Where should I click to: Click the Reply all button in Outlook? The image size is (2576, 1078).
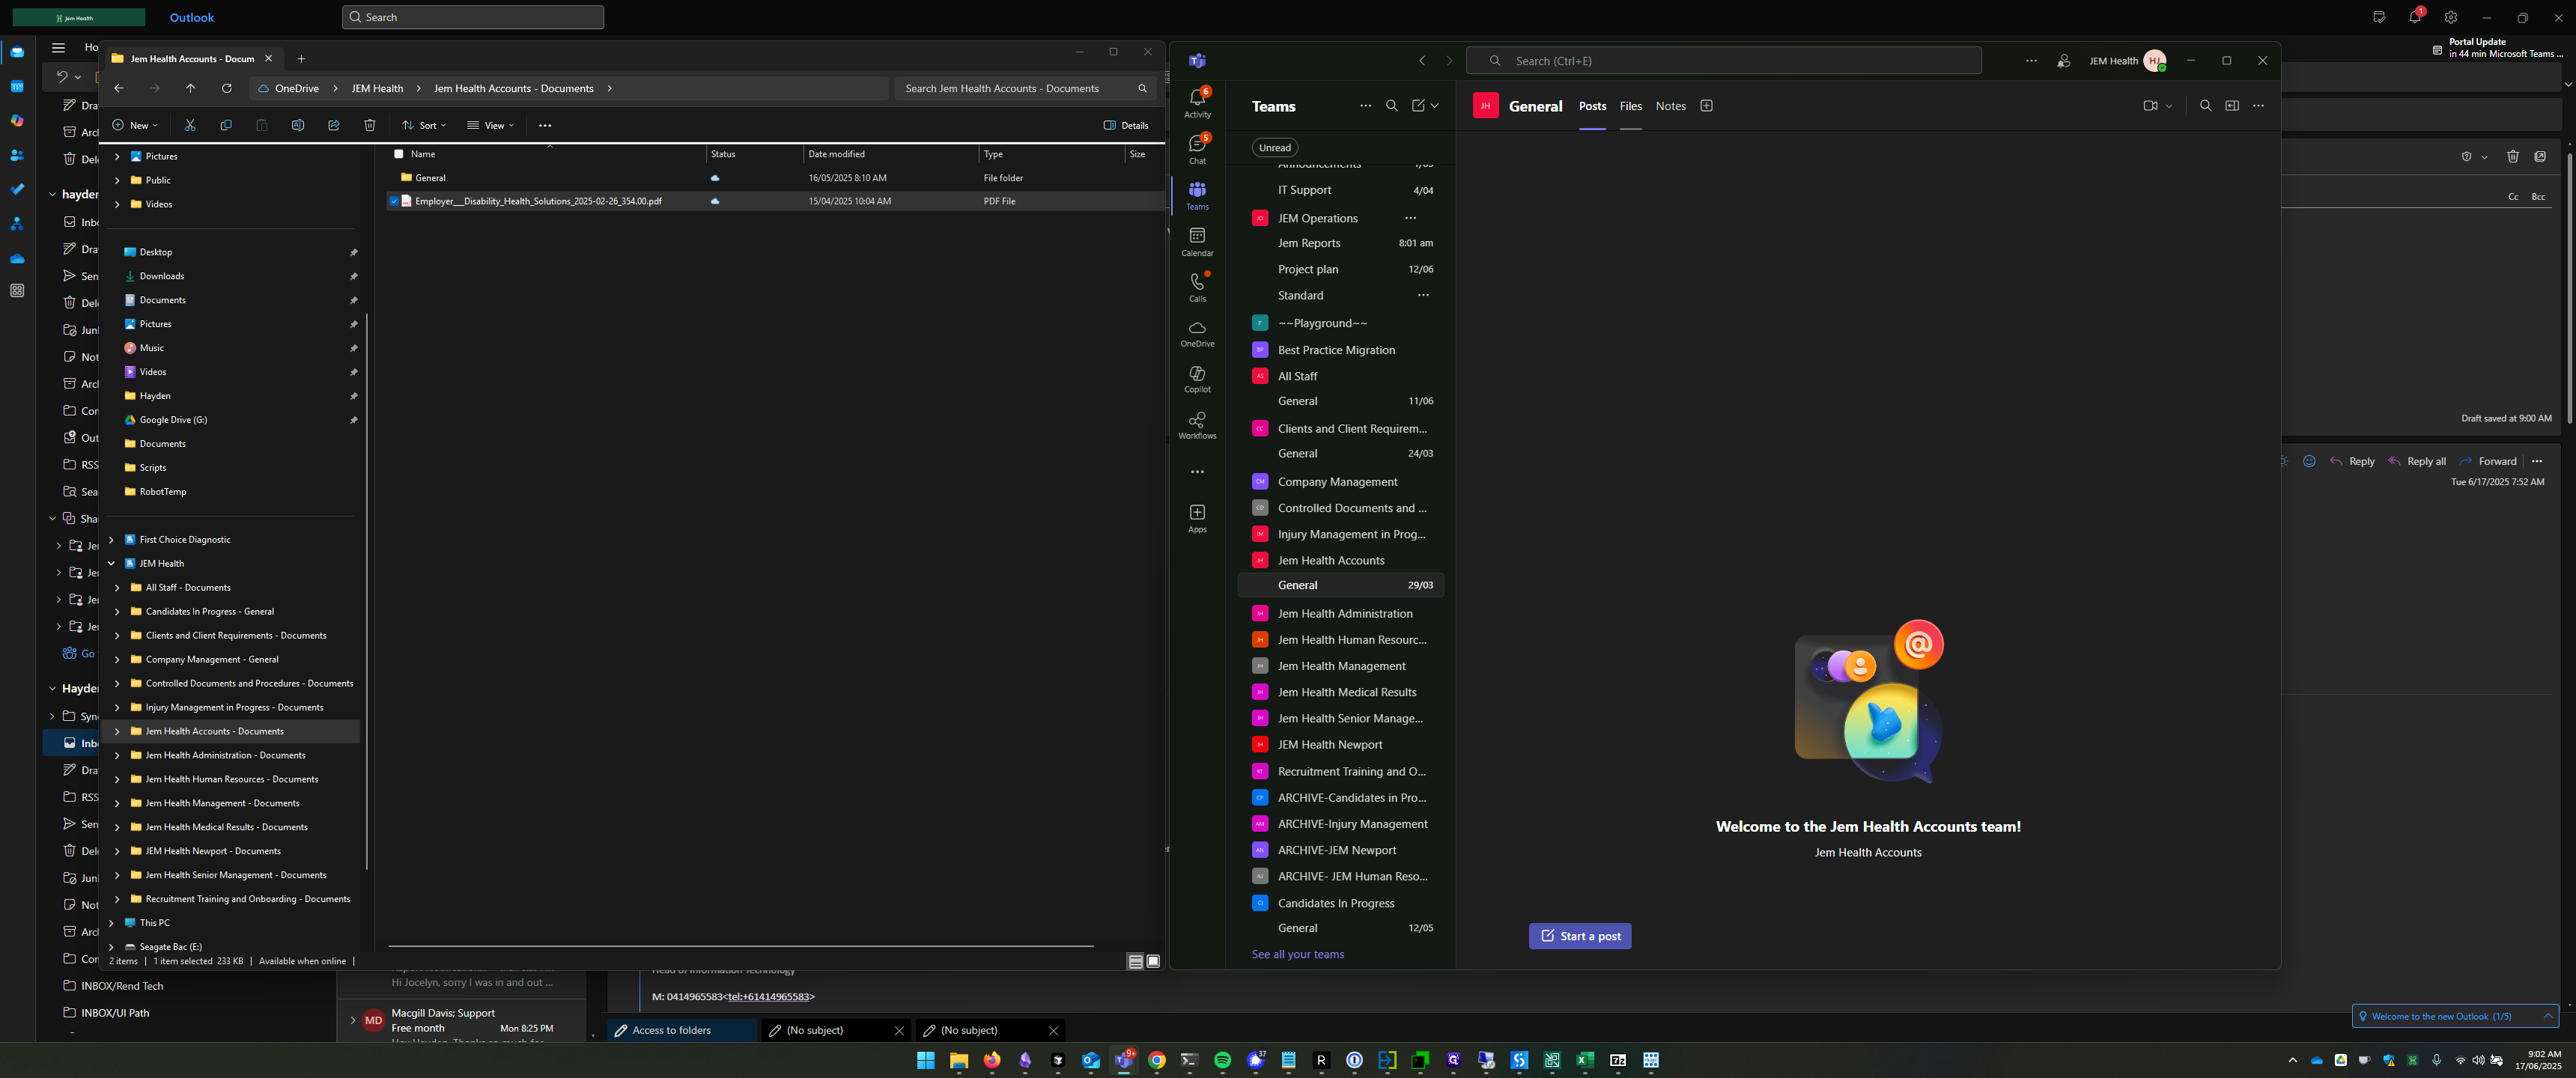click(2417, 461)
